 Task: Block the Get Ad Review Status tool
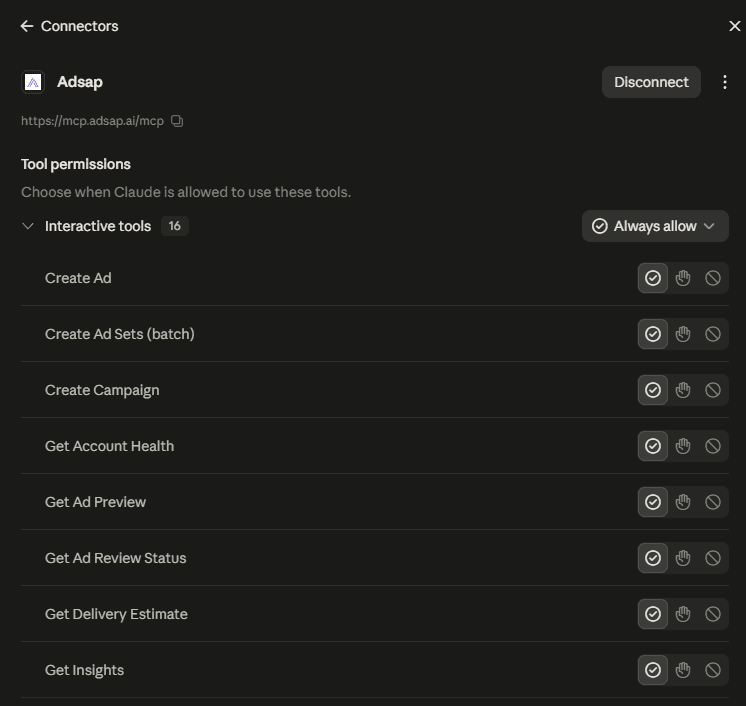(x=713, y=558)
